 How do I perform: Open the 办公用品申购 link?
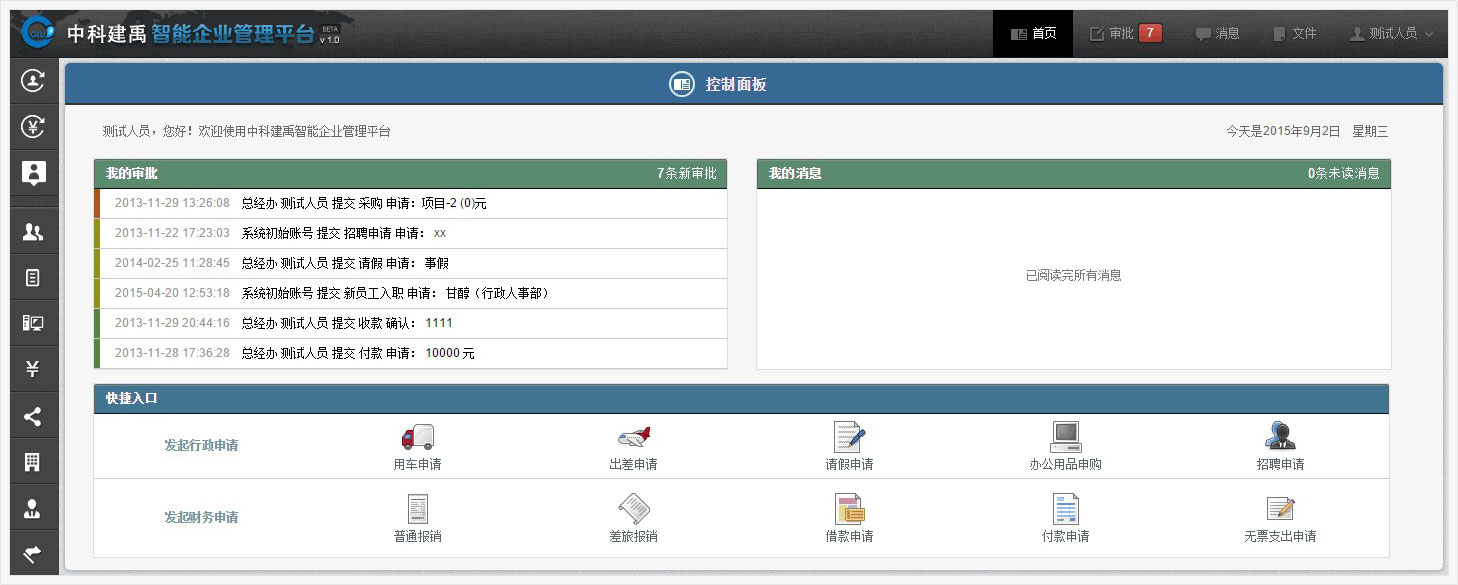(x=1066, y=465)
